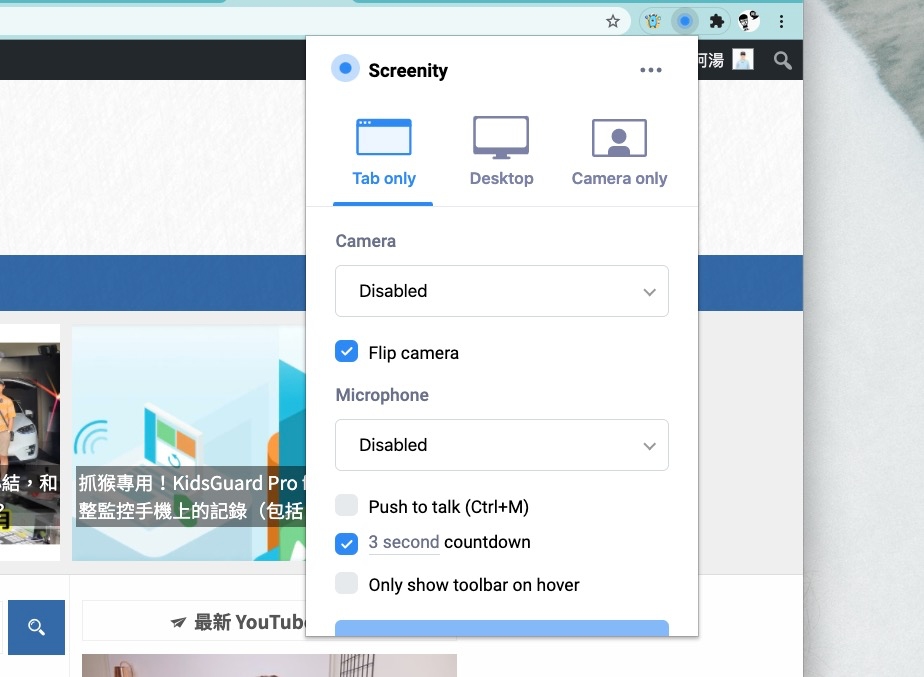
Task: Click the blue start recording button
Action: [501, 628]
